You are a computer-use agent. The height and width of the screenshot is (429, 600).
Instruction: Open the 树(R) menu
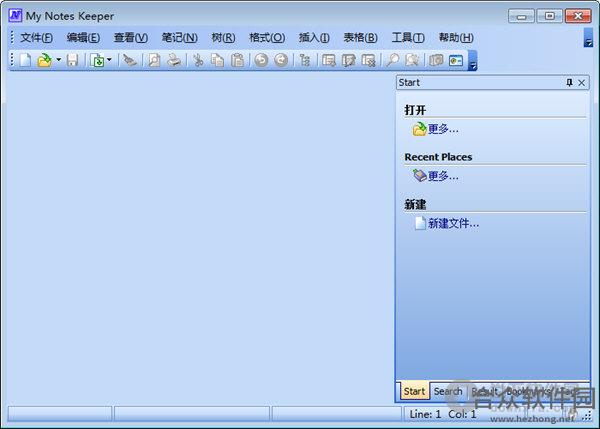[x=223, y=38]
